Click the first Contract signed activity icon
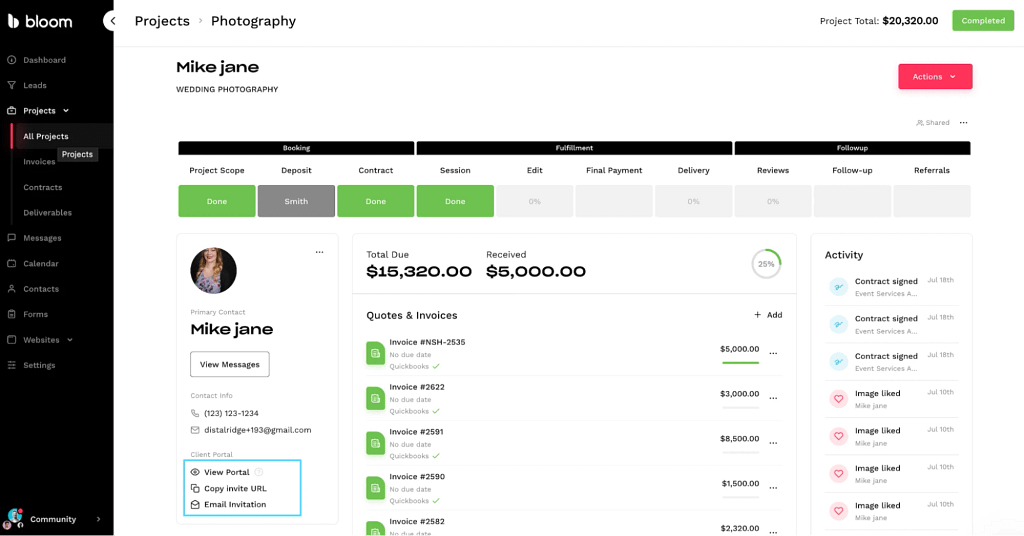The image size is (1024, 536). coord(839,287)
